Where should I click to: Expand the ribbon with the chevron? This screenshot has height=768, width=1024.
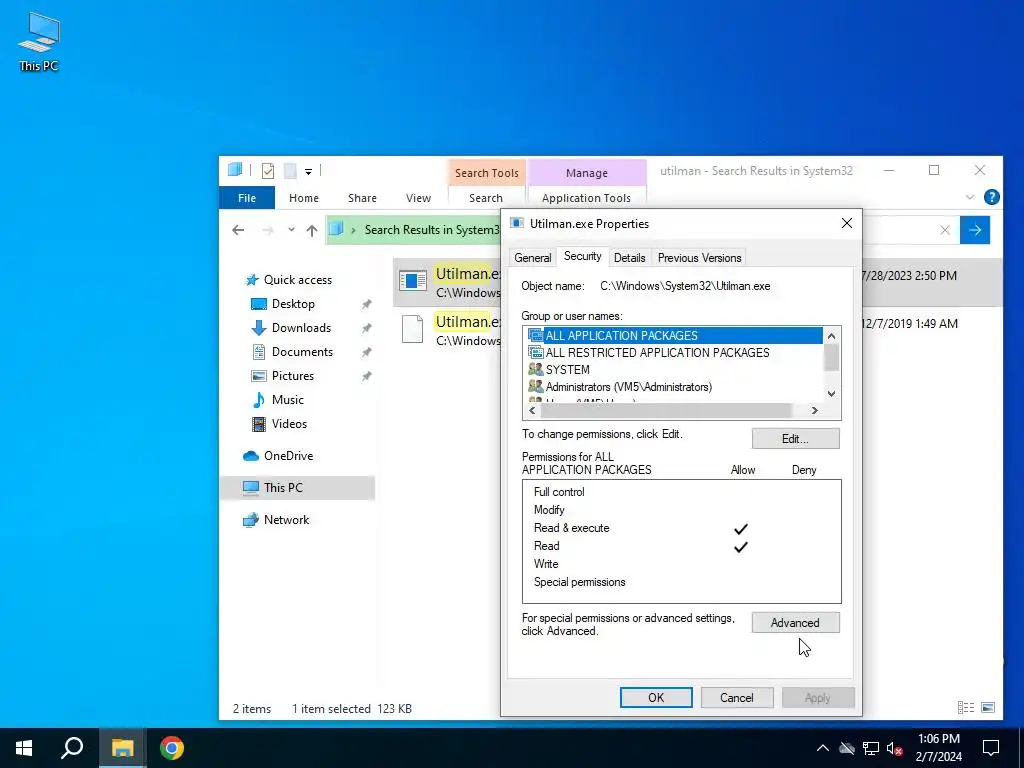click(970, 197)
